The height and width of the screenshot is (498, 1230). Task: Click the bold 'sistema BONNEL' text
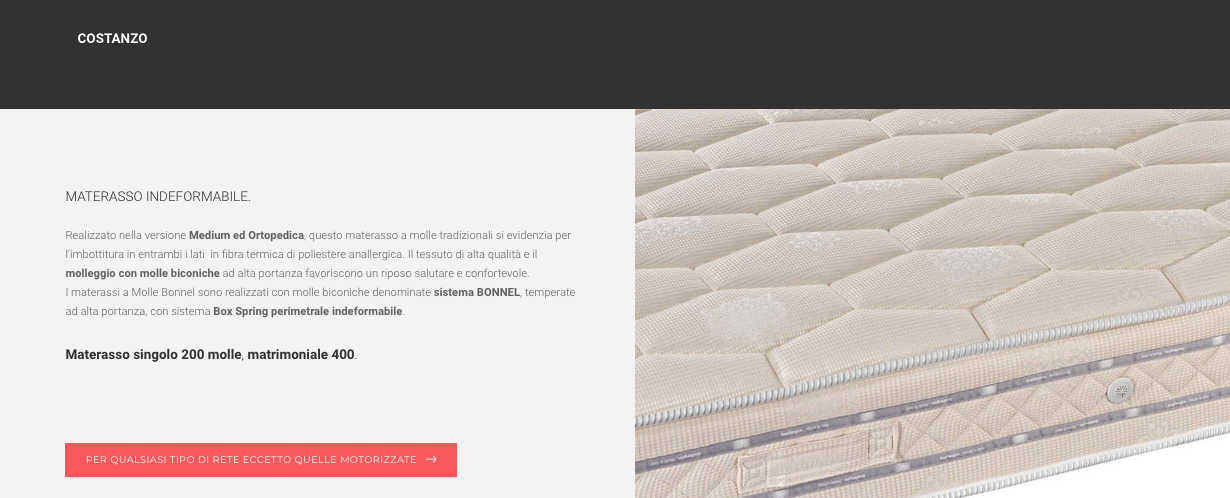point(477,292)
